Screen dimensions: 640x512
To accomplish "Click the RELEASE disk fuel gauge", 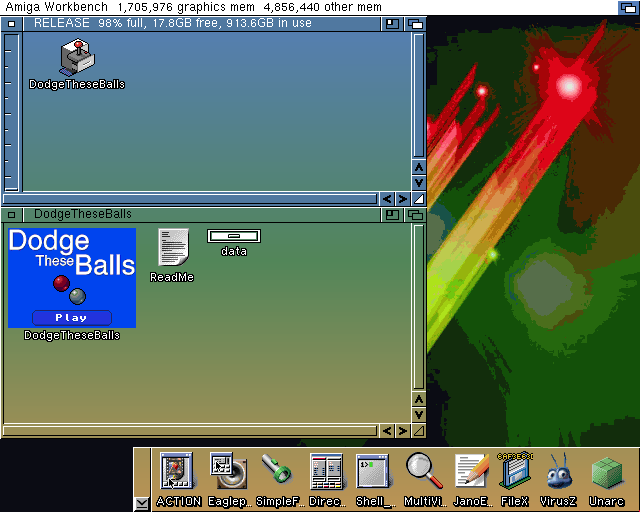I will [11, 112].
